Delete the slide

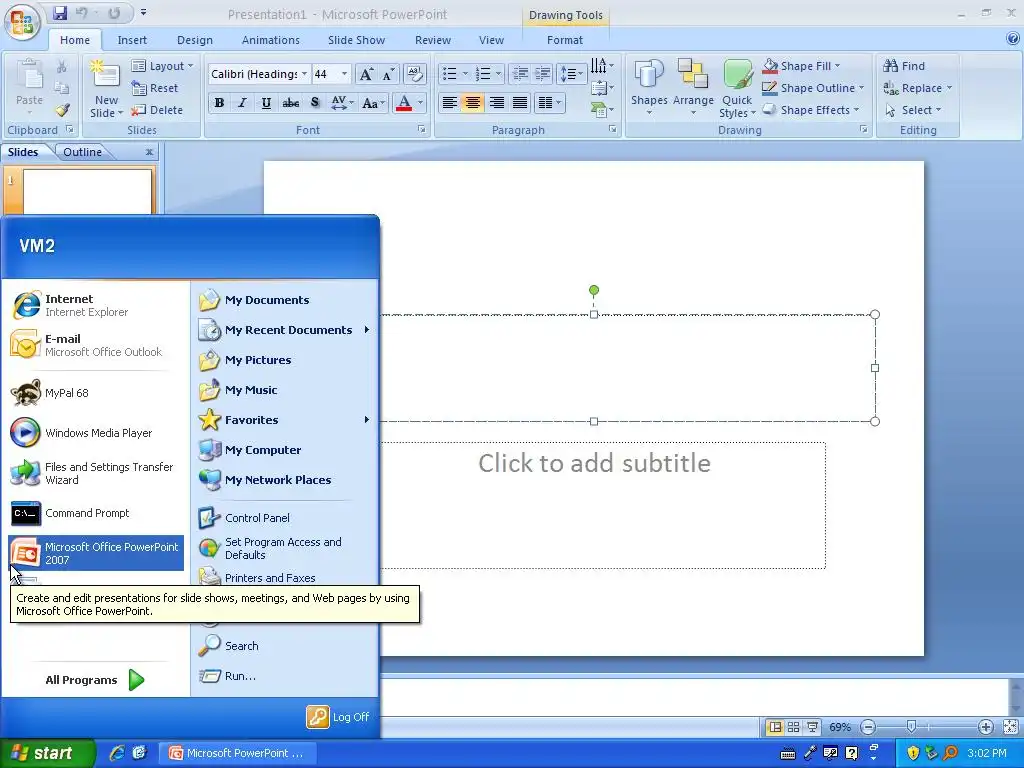[x=156, y=110]
